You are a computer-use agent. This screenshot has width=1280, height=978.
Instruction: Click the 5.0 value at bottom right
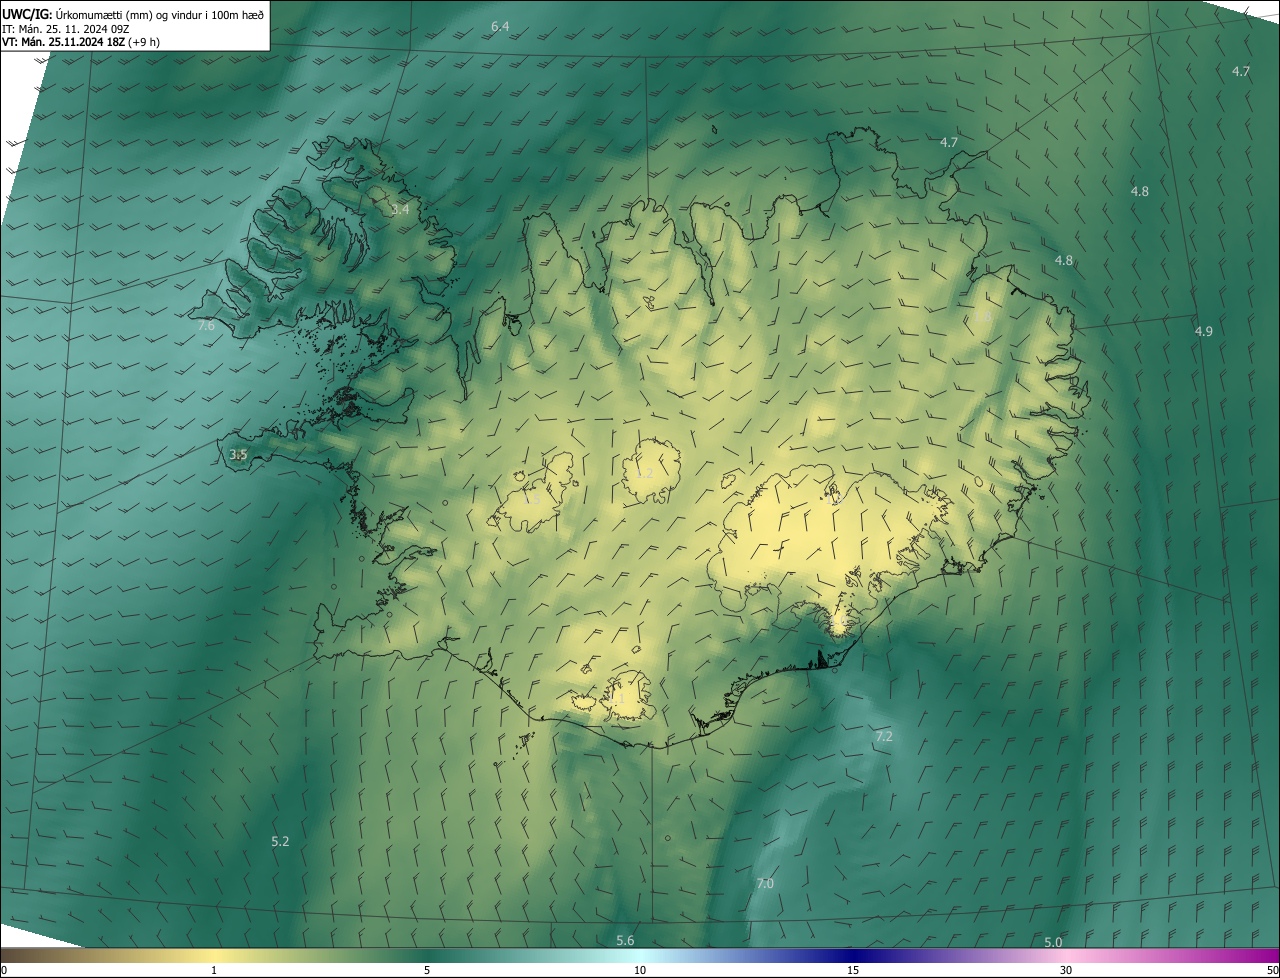tap(1053, 942)
